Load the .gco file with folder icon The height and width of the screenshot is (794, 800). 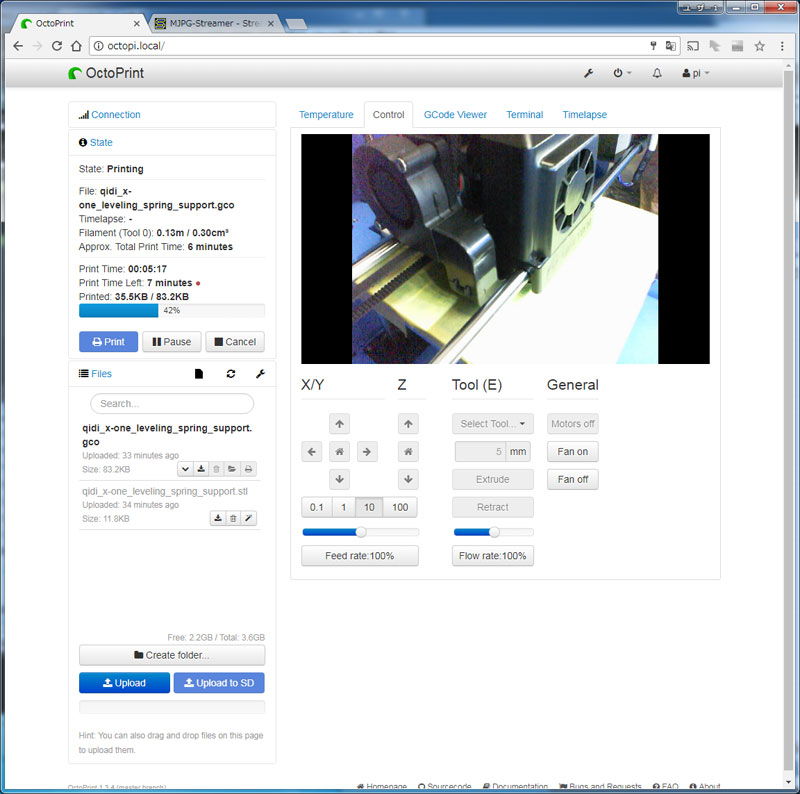232,469
